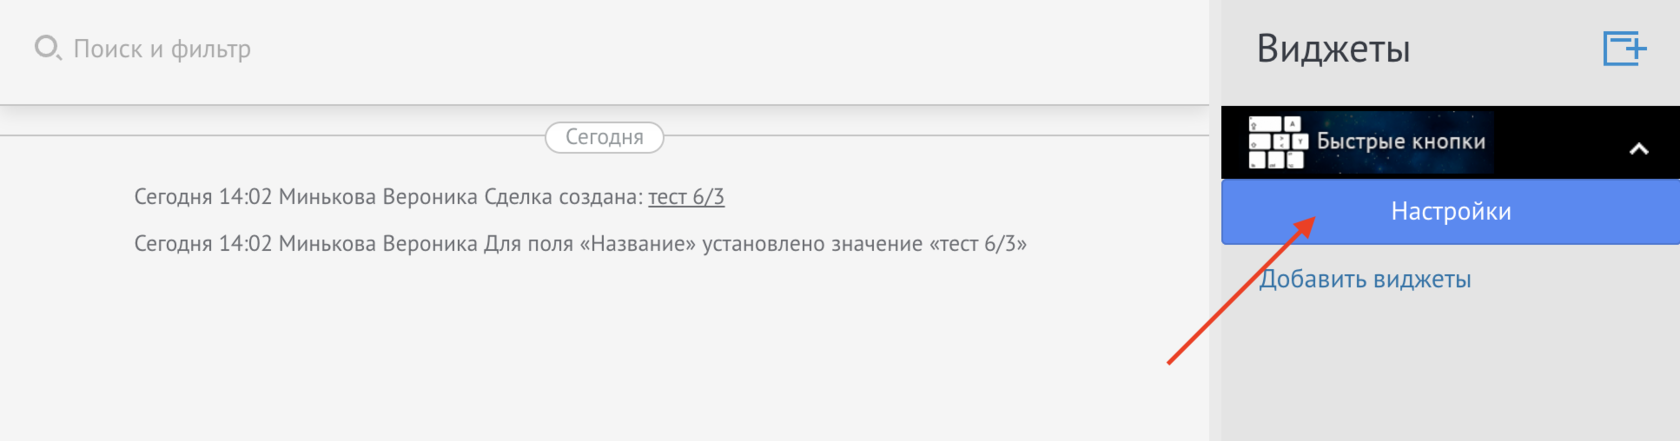The width and height of the screenshot is (1680, 441).
Task: Click Минькова Вероника in the field change entry
Action: (378, 244)
